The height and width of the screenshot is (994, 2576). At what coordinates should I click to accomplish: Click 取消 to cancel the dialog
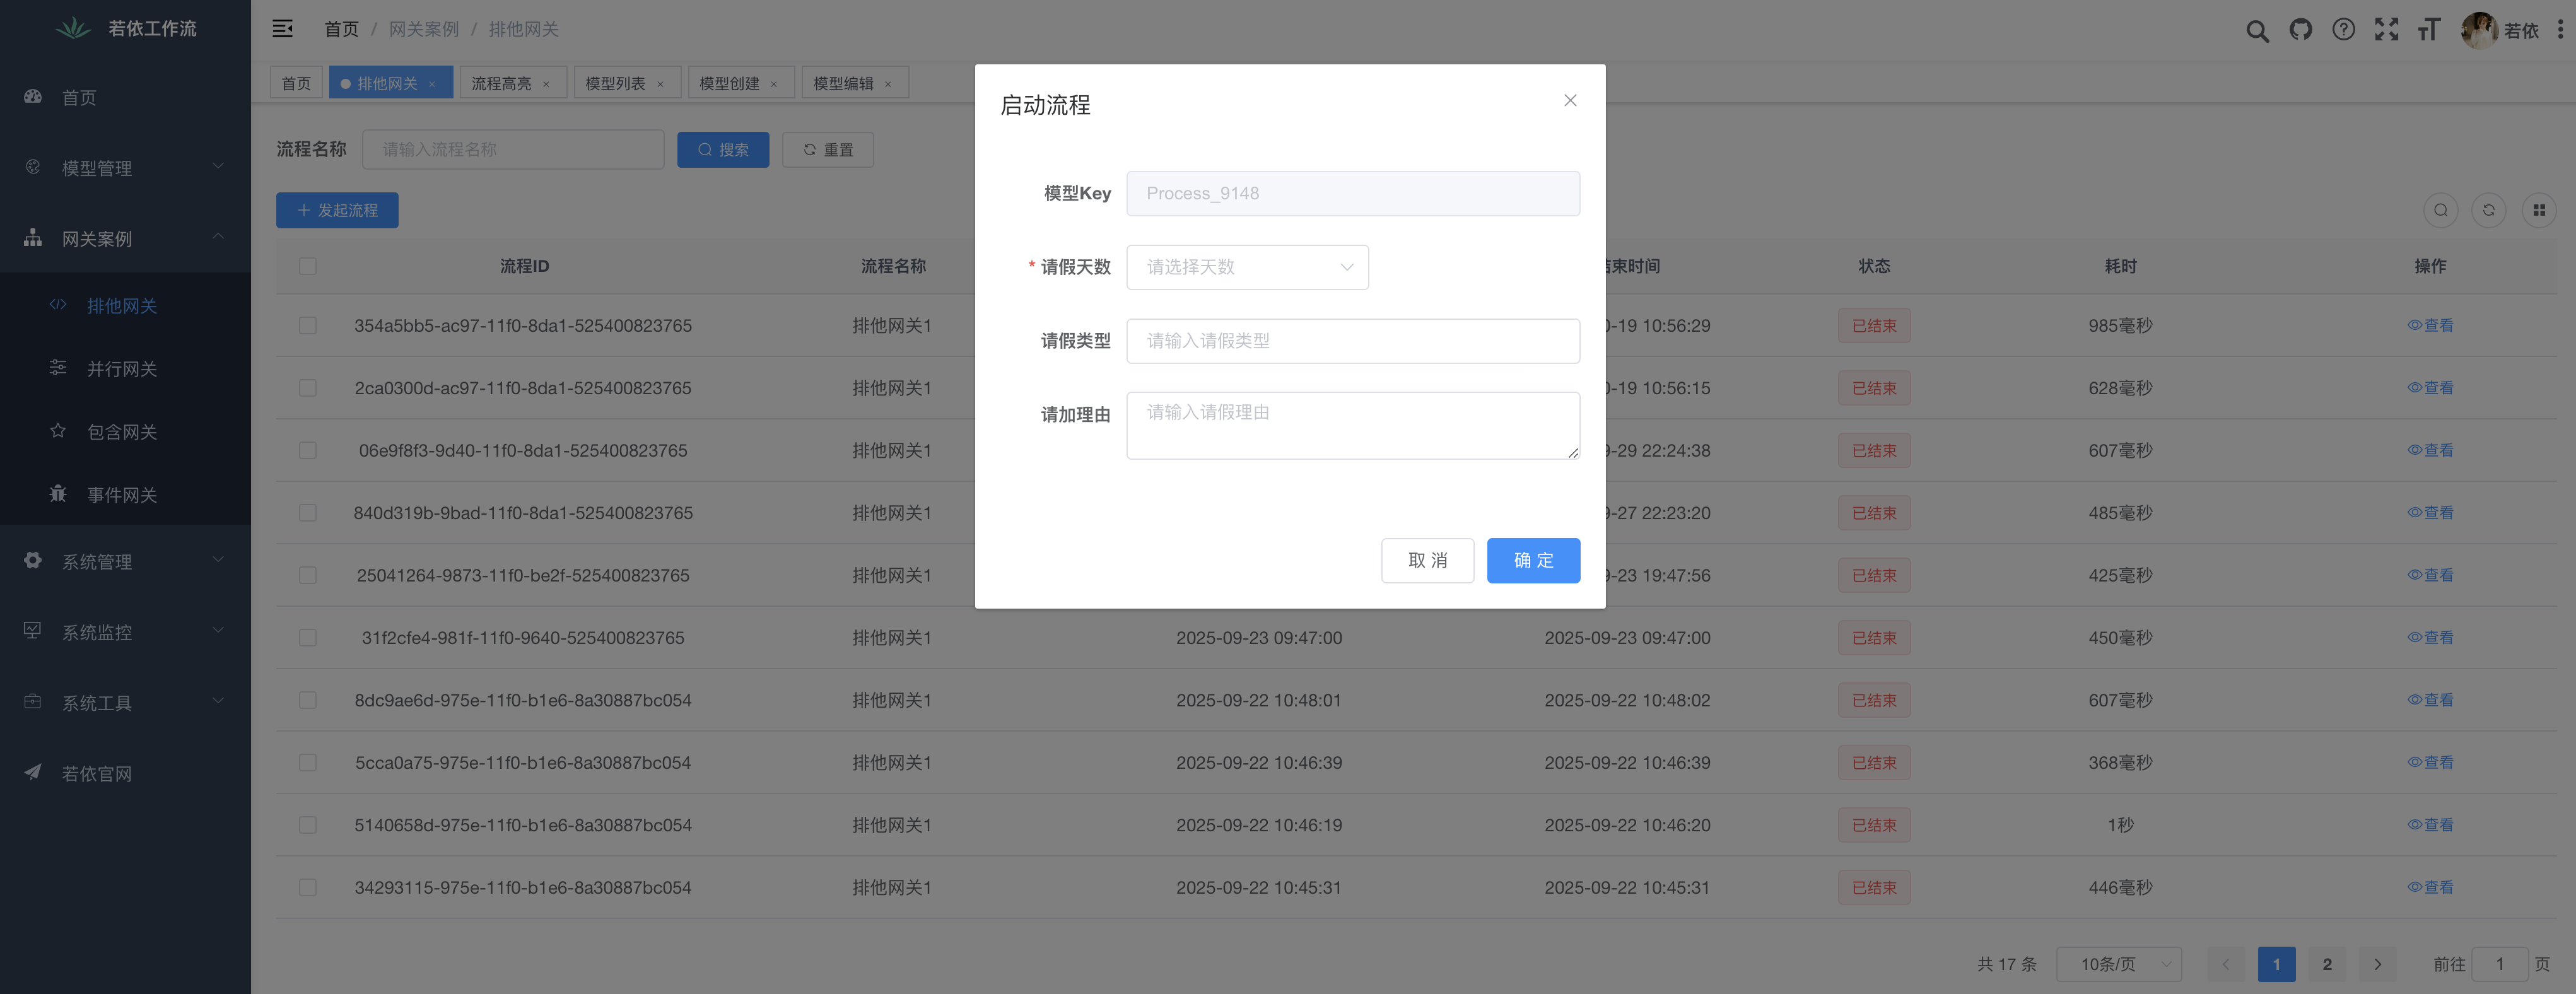(1427, 560)
